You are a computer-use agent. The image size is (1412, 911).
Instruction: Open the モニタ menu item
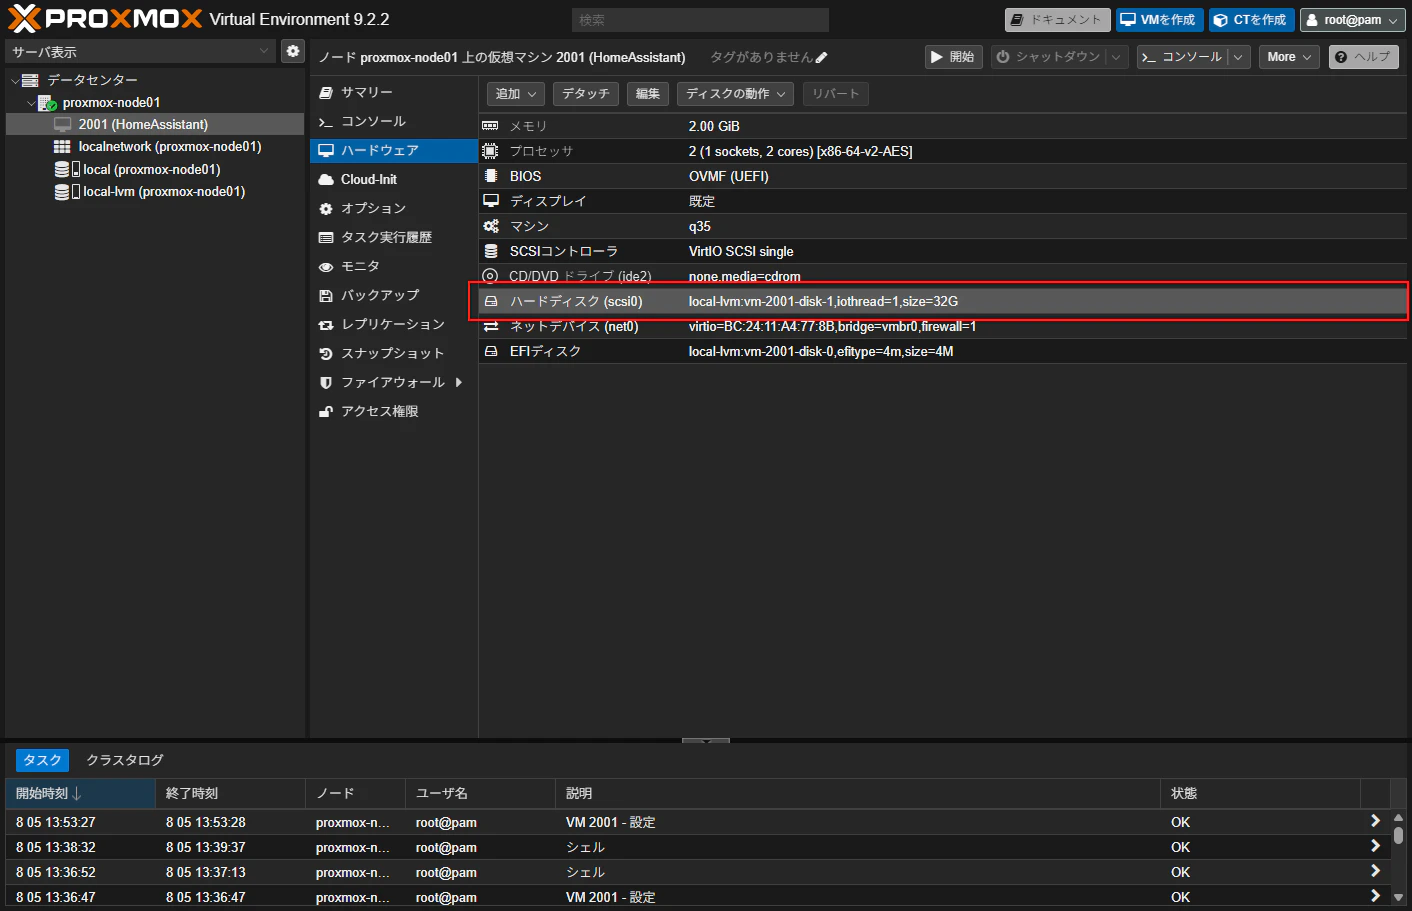click(x=394, y=266)
